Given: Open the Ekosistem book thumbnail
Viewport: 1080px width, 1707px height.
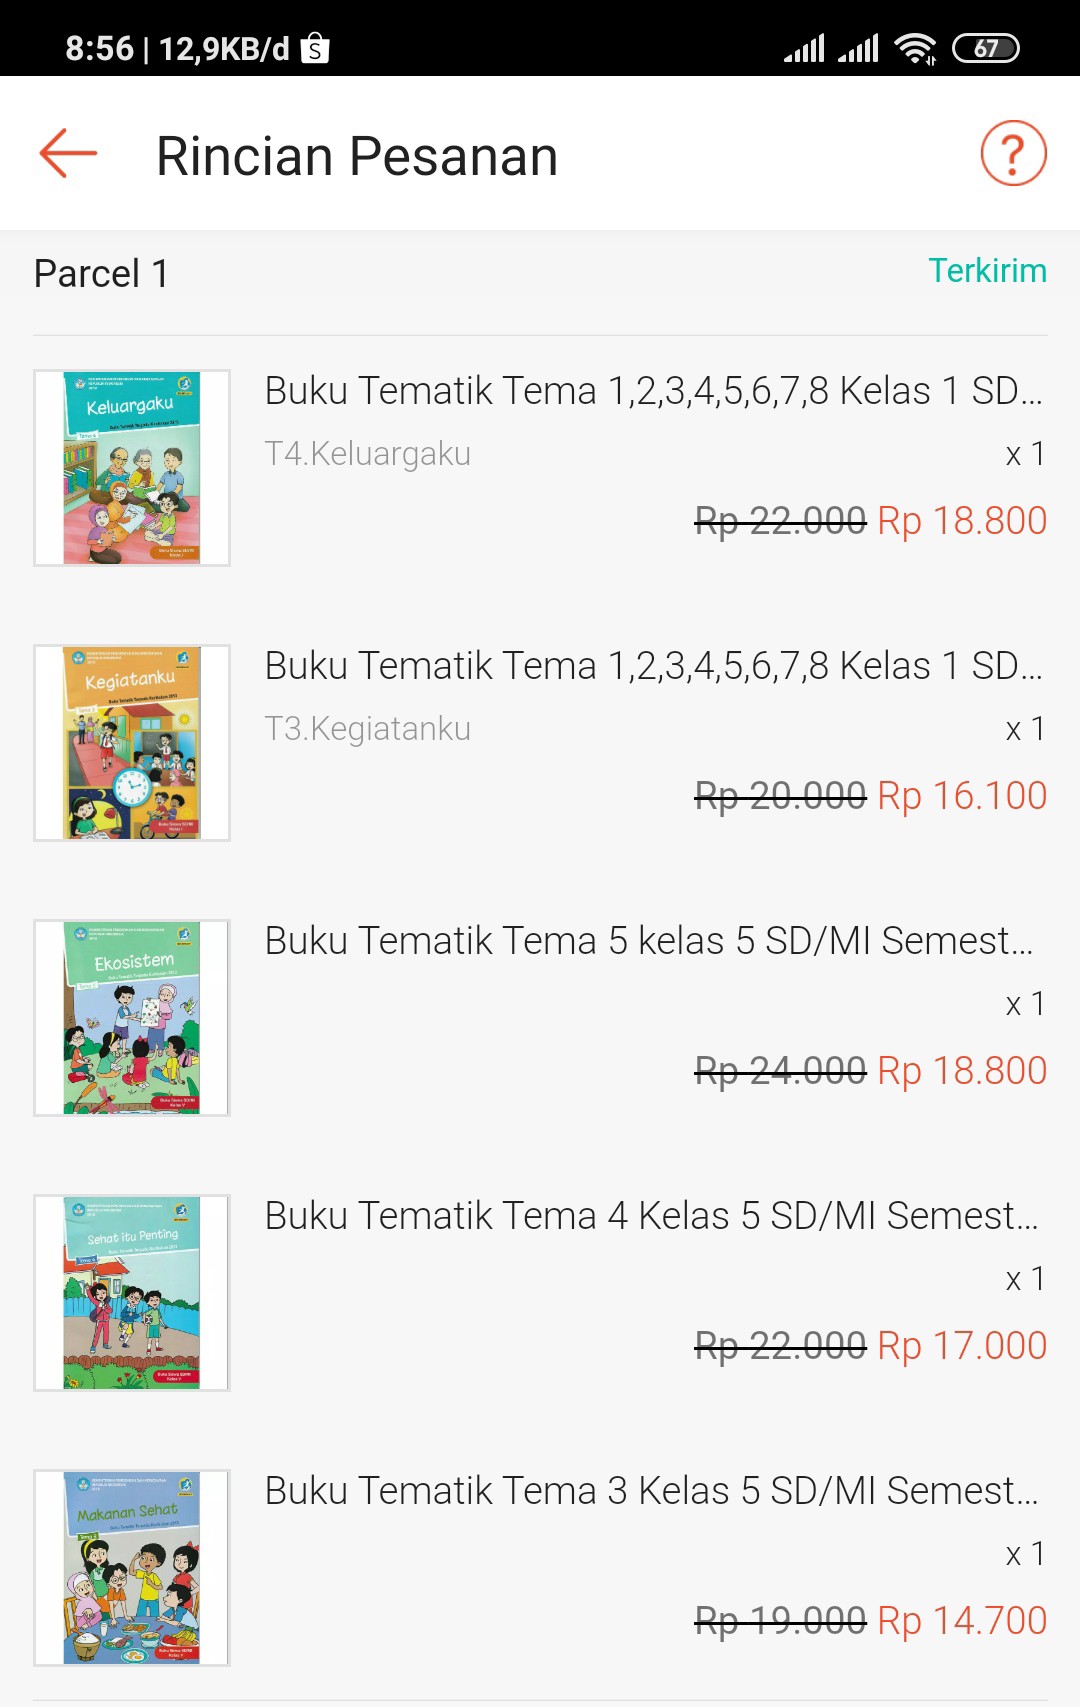Looking at the screenshot, I should (x=132, y=1018).
